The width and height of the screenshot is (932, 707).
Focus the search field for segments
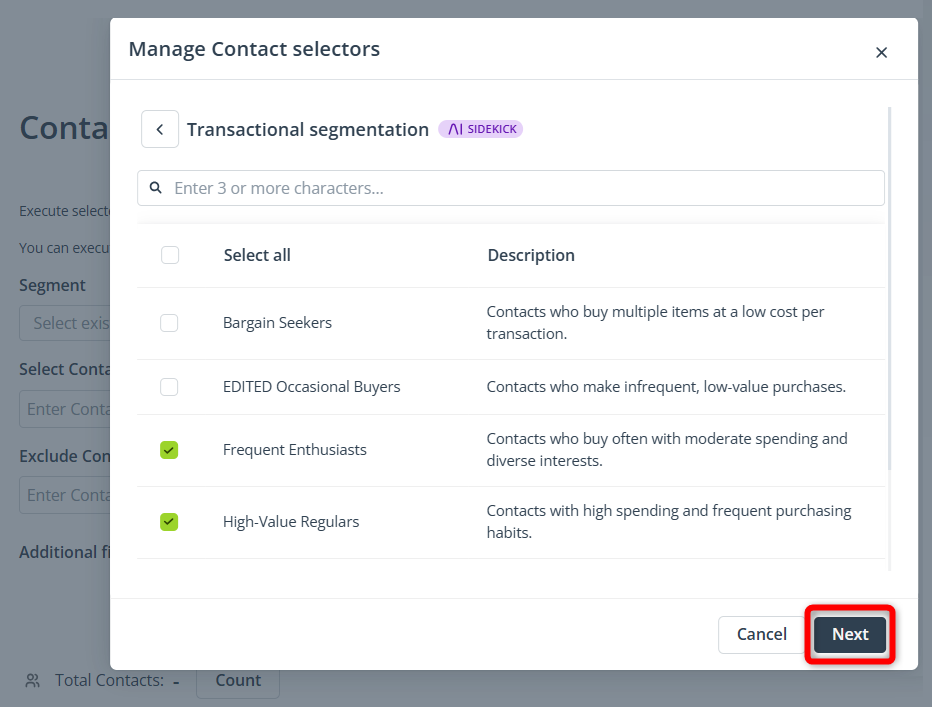(511, 188)
